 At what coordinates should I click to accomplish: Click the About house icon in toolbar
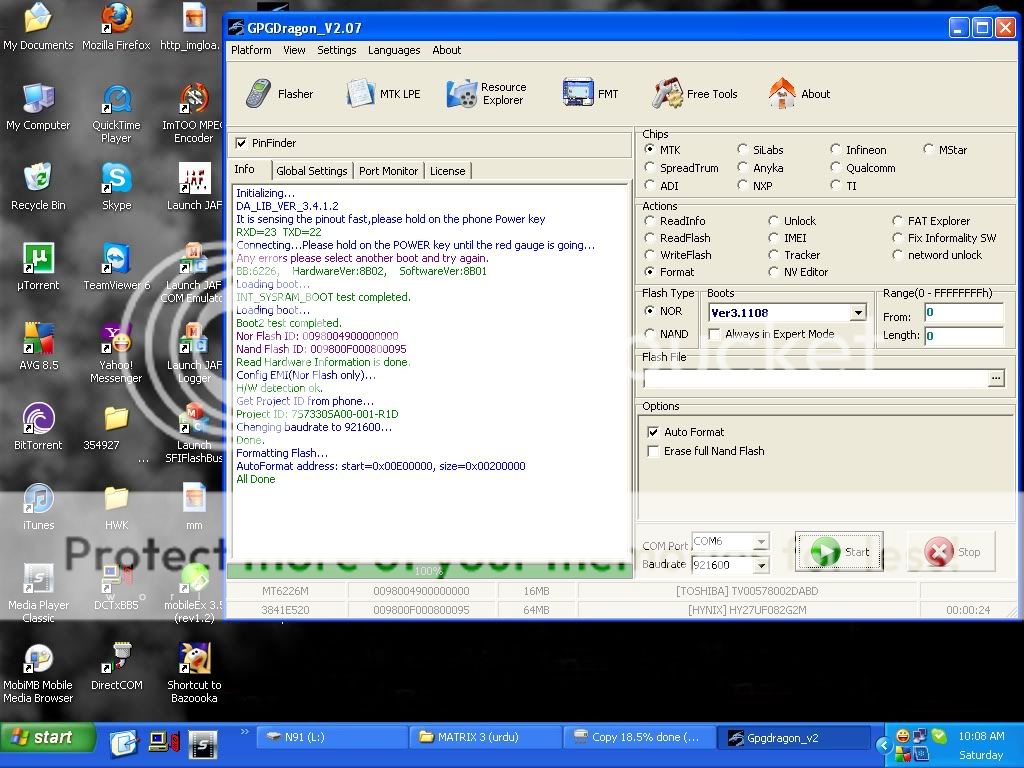782,93
